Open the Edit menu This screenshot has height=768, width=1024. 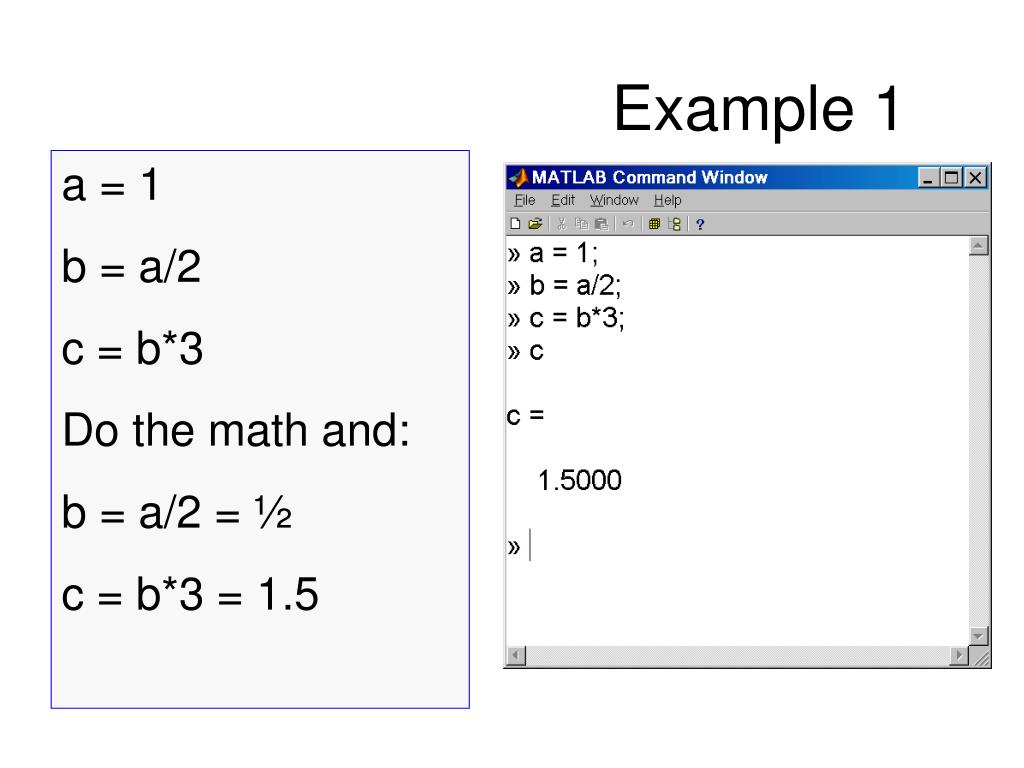coord(563,200)
